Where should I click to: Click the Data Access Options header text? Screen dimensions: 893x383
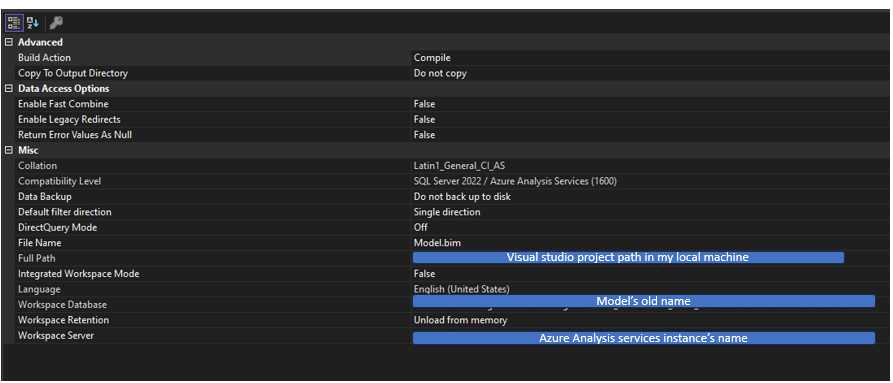tap(64, 89)
